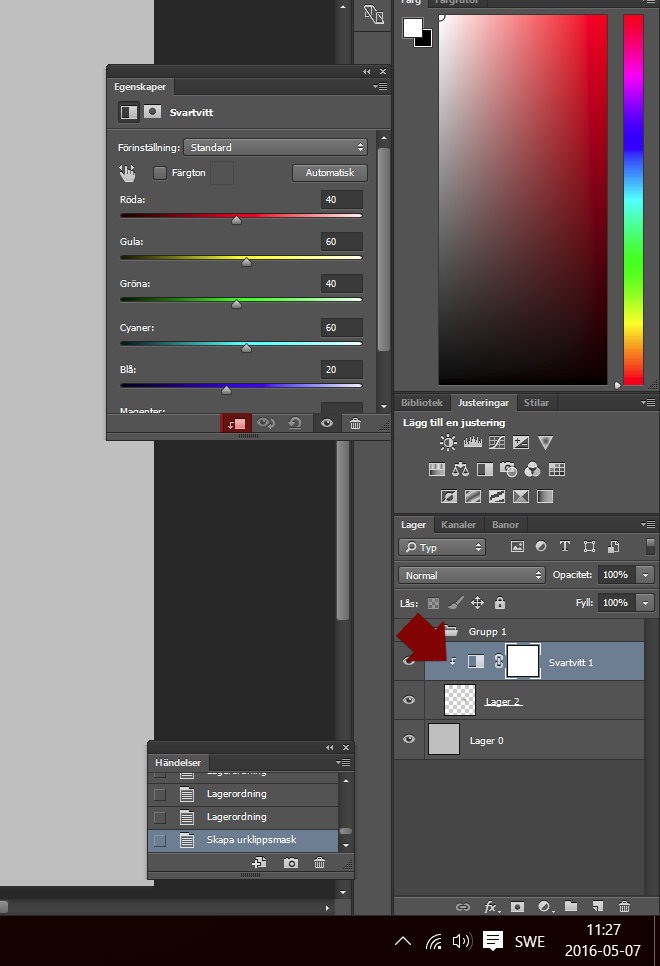Toggle the layer filter switch on/off
660x966 pixels.
click(650, 546)
